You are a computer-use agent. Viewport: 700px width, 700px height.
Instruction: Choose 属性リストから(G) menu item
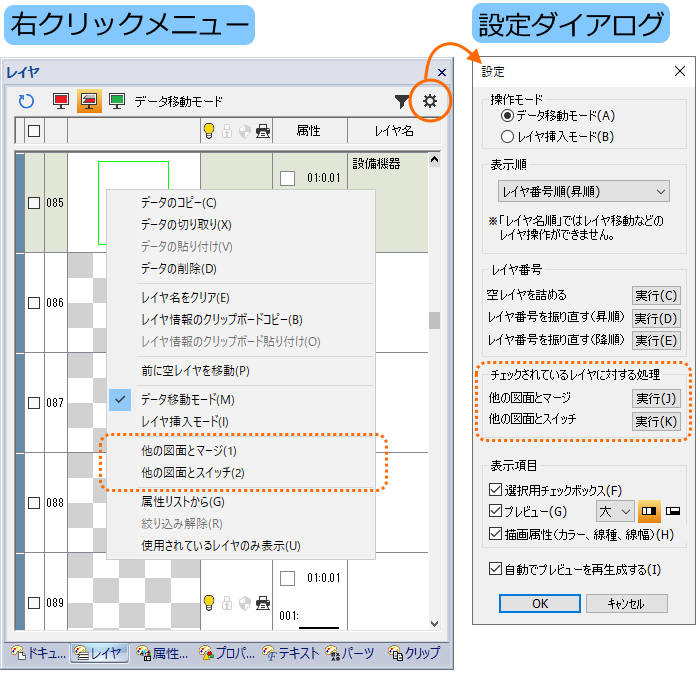(x=241, y=502)
